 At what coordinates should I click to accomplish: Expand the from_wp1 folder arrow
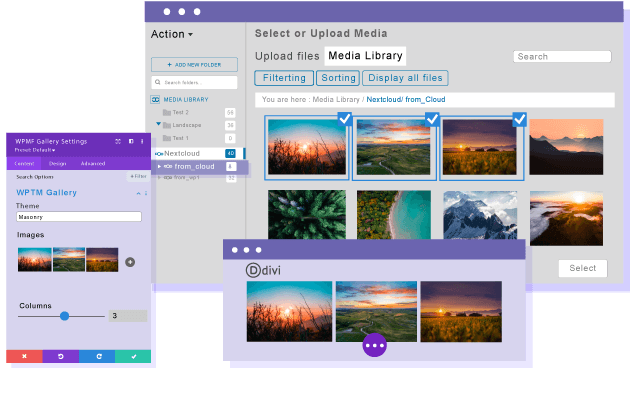click(x=160, y=178)
